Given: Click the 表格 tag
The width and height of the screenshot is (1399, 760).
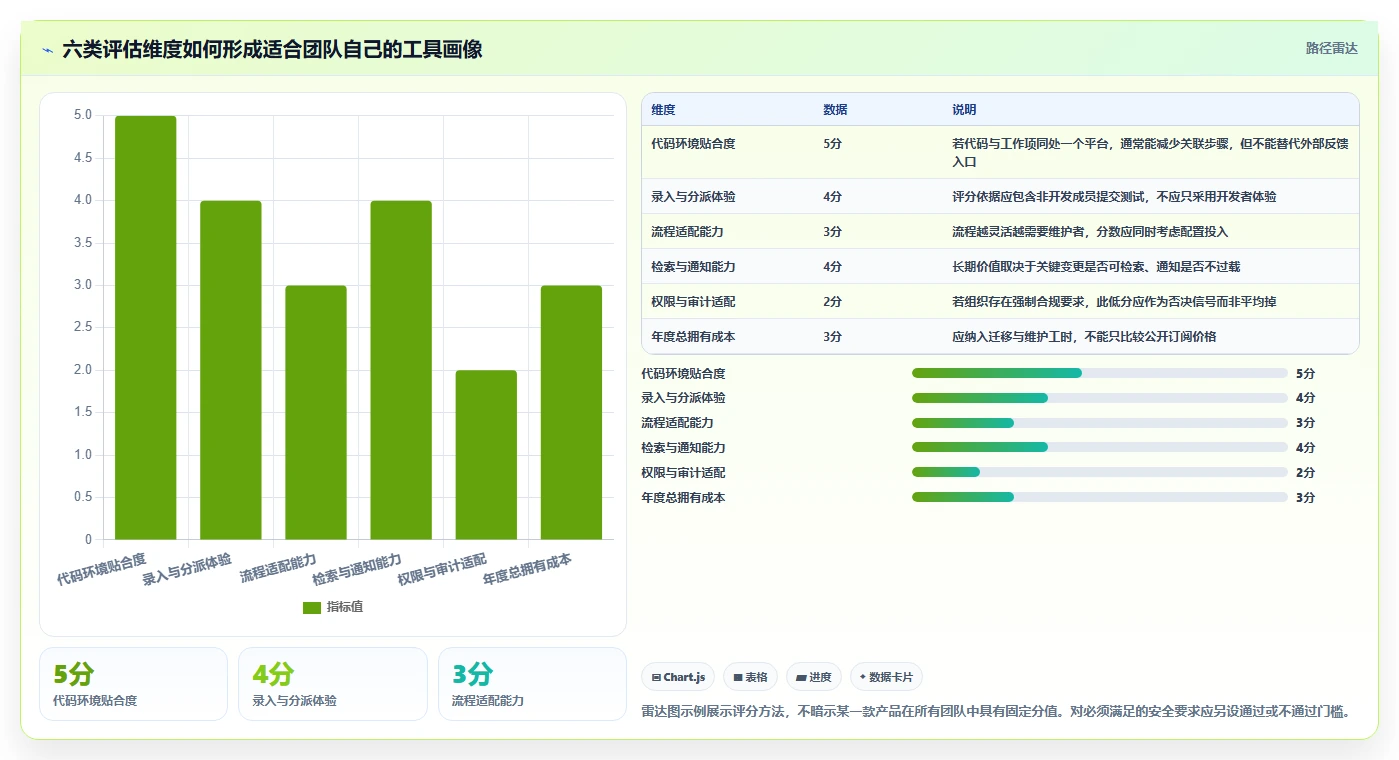Looking at the screenshot, I should [x=751, y=677].
